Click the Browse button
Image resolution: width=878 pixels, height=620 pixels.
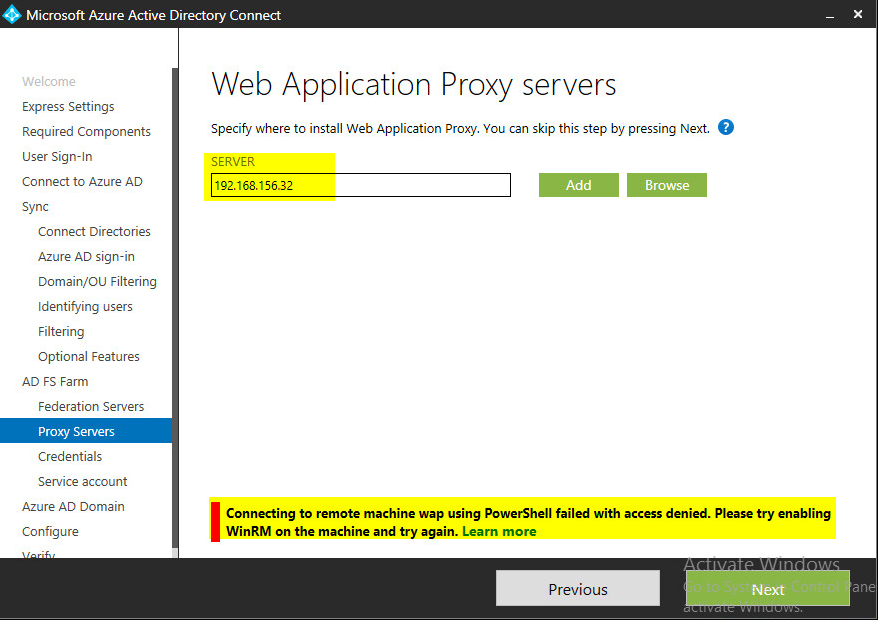point(666,185)
